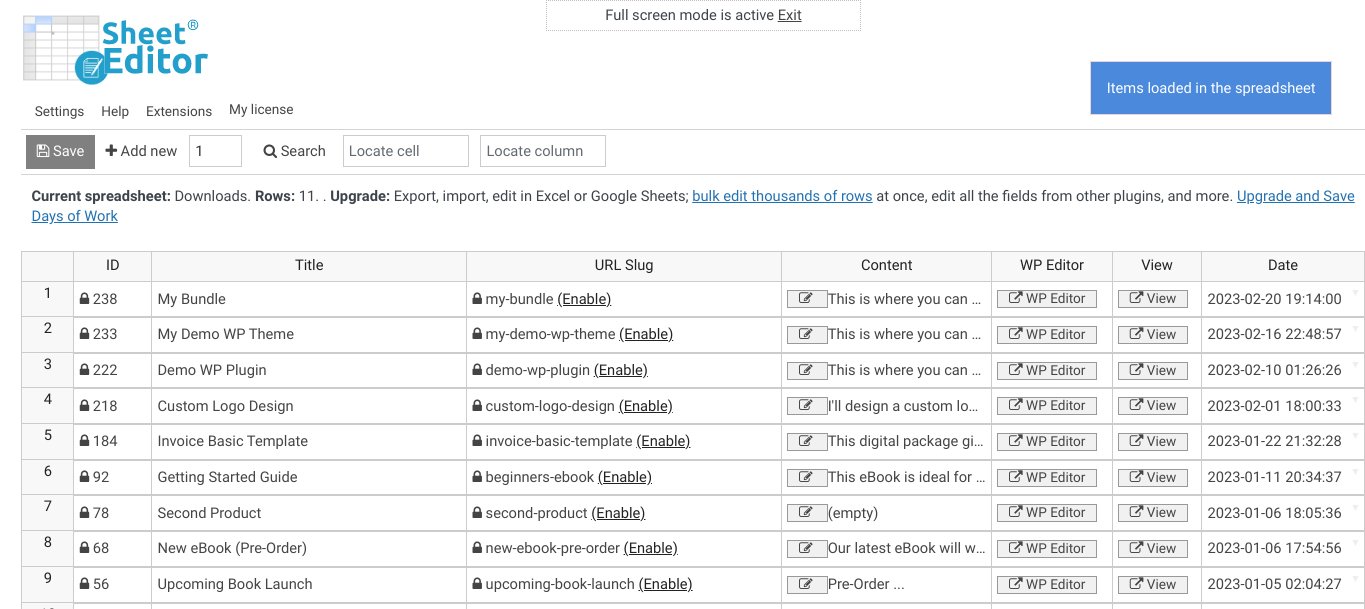Click the bulk edit thousands of rows link

pyautogui.click(x=782, y=196)
